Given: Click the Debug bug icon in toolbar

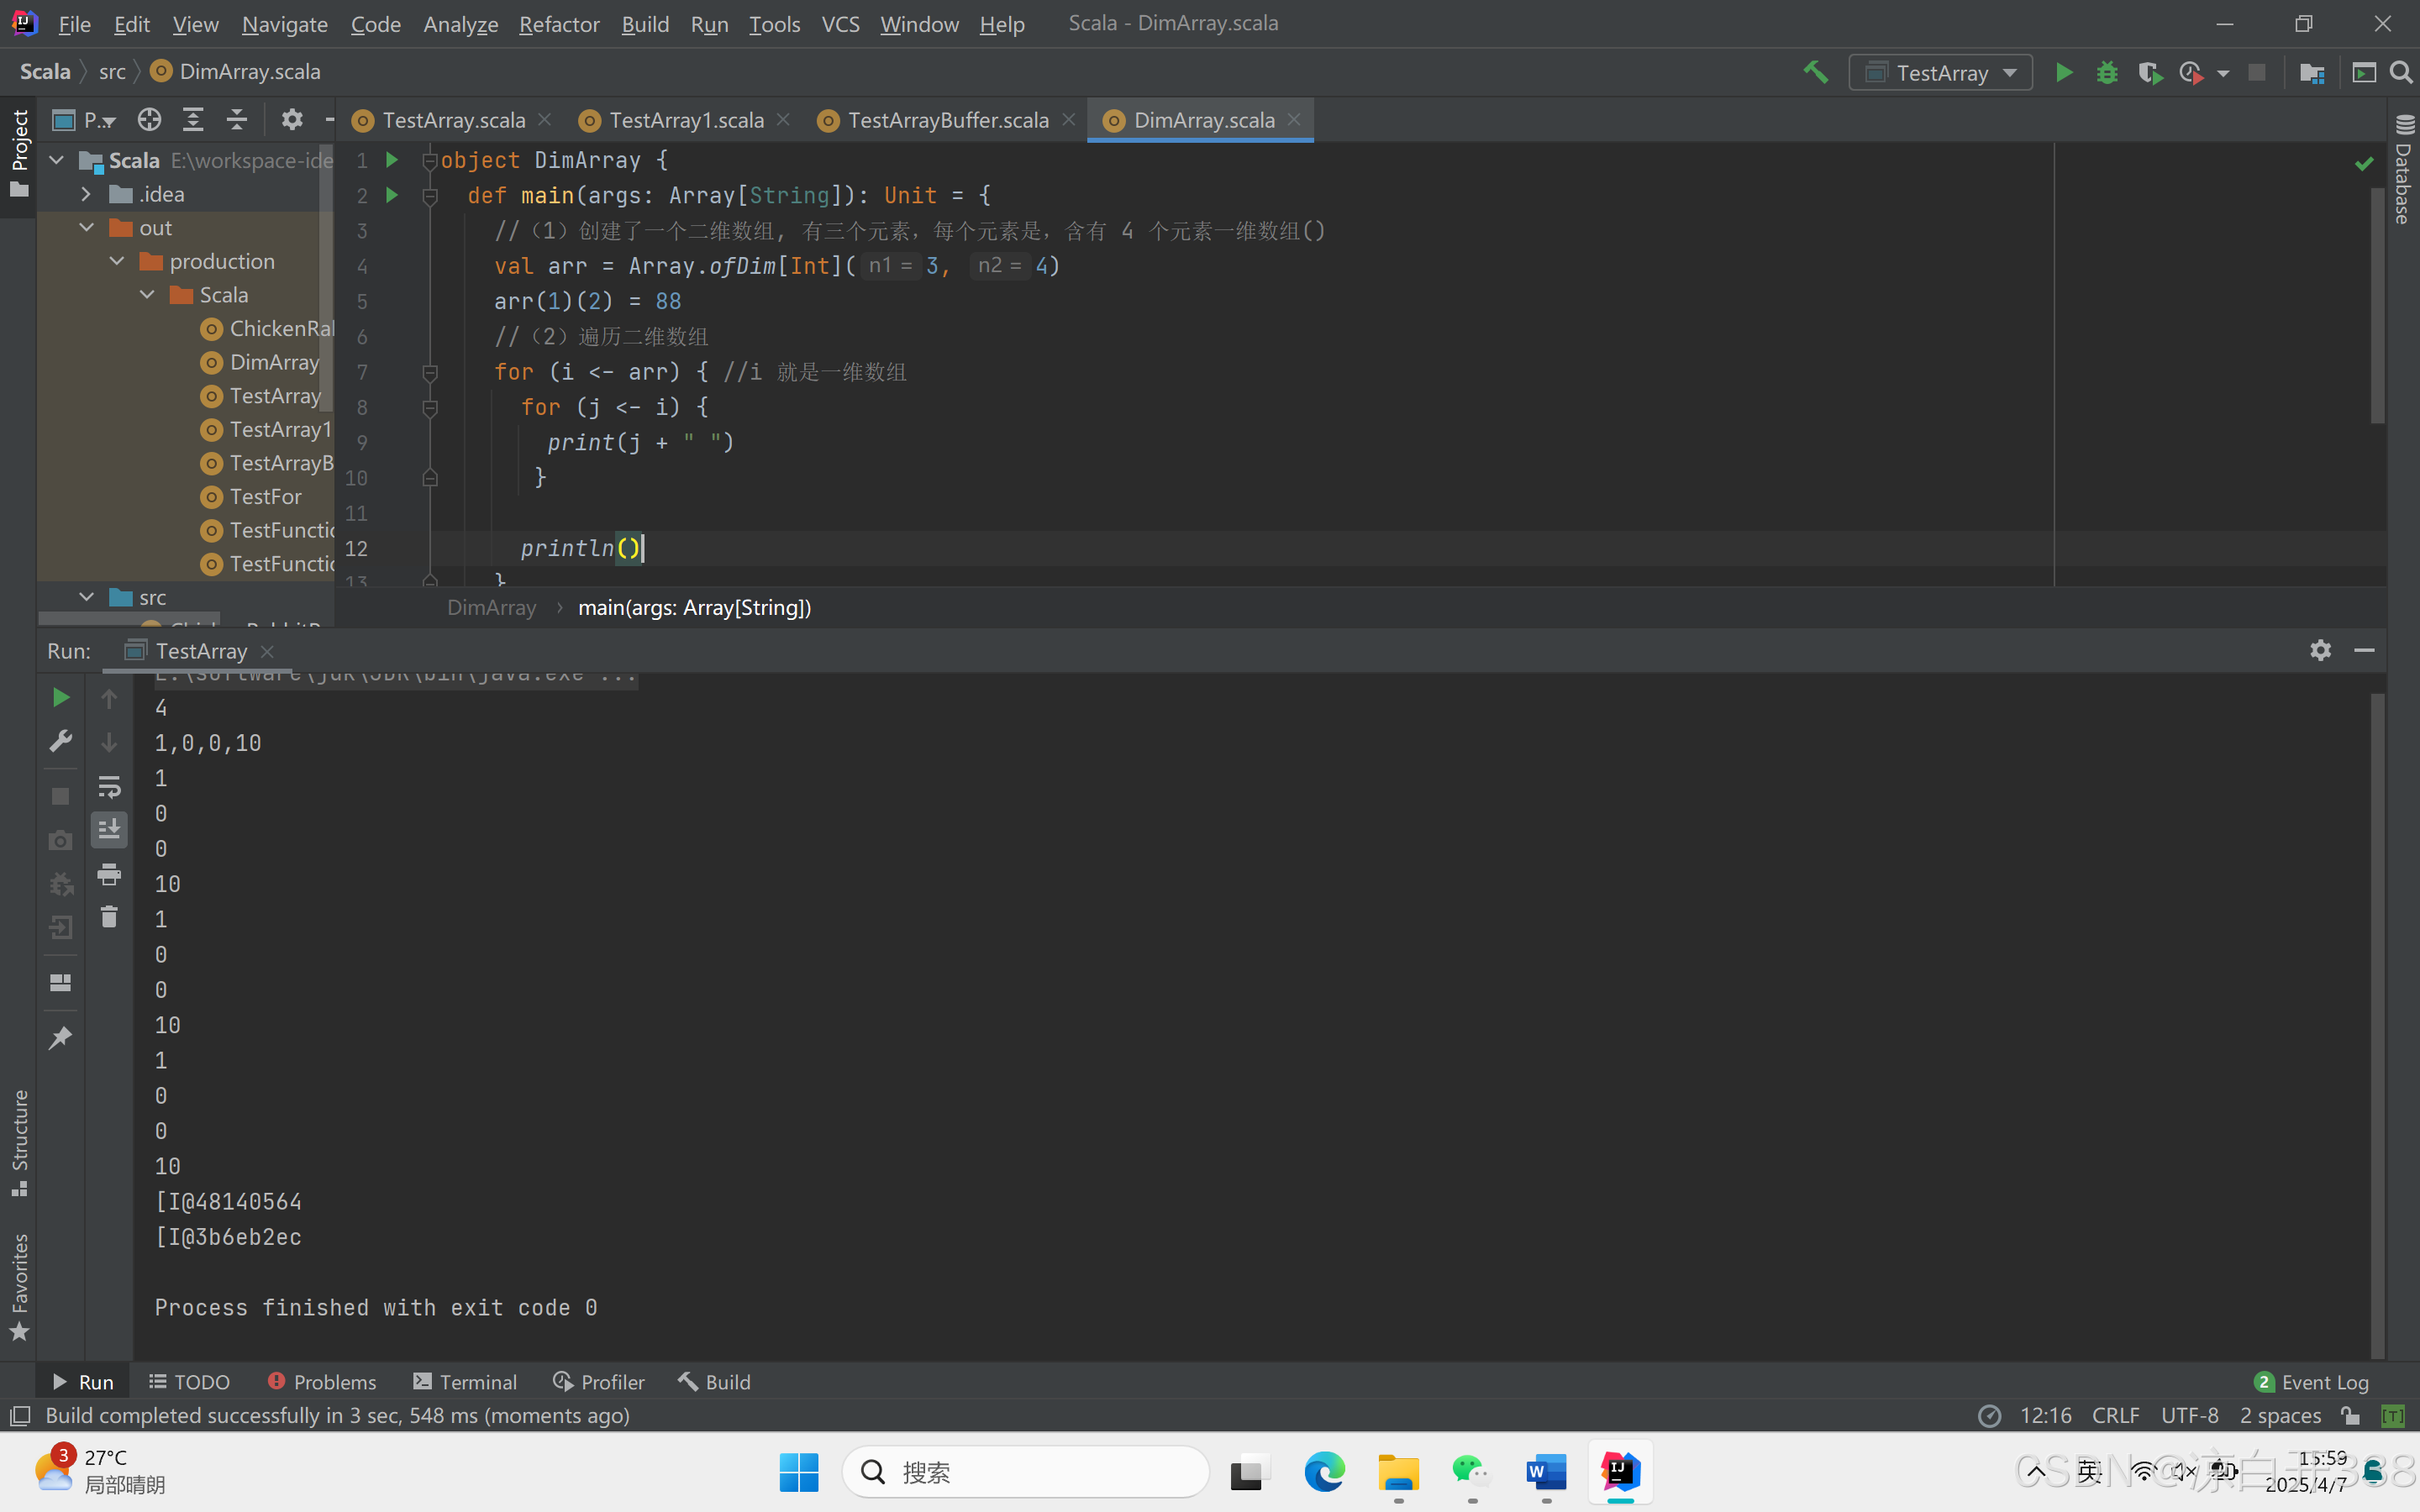Looking at the screenshot, I should [x=2107, y=72].
